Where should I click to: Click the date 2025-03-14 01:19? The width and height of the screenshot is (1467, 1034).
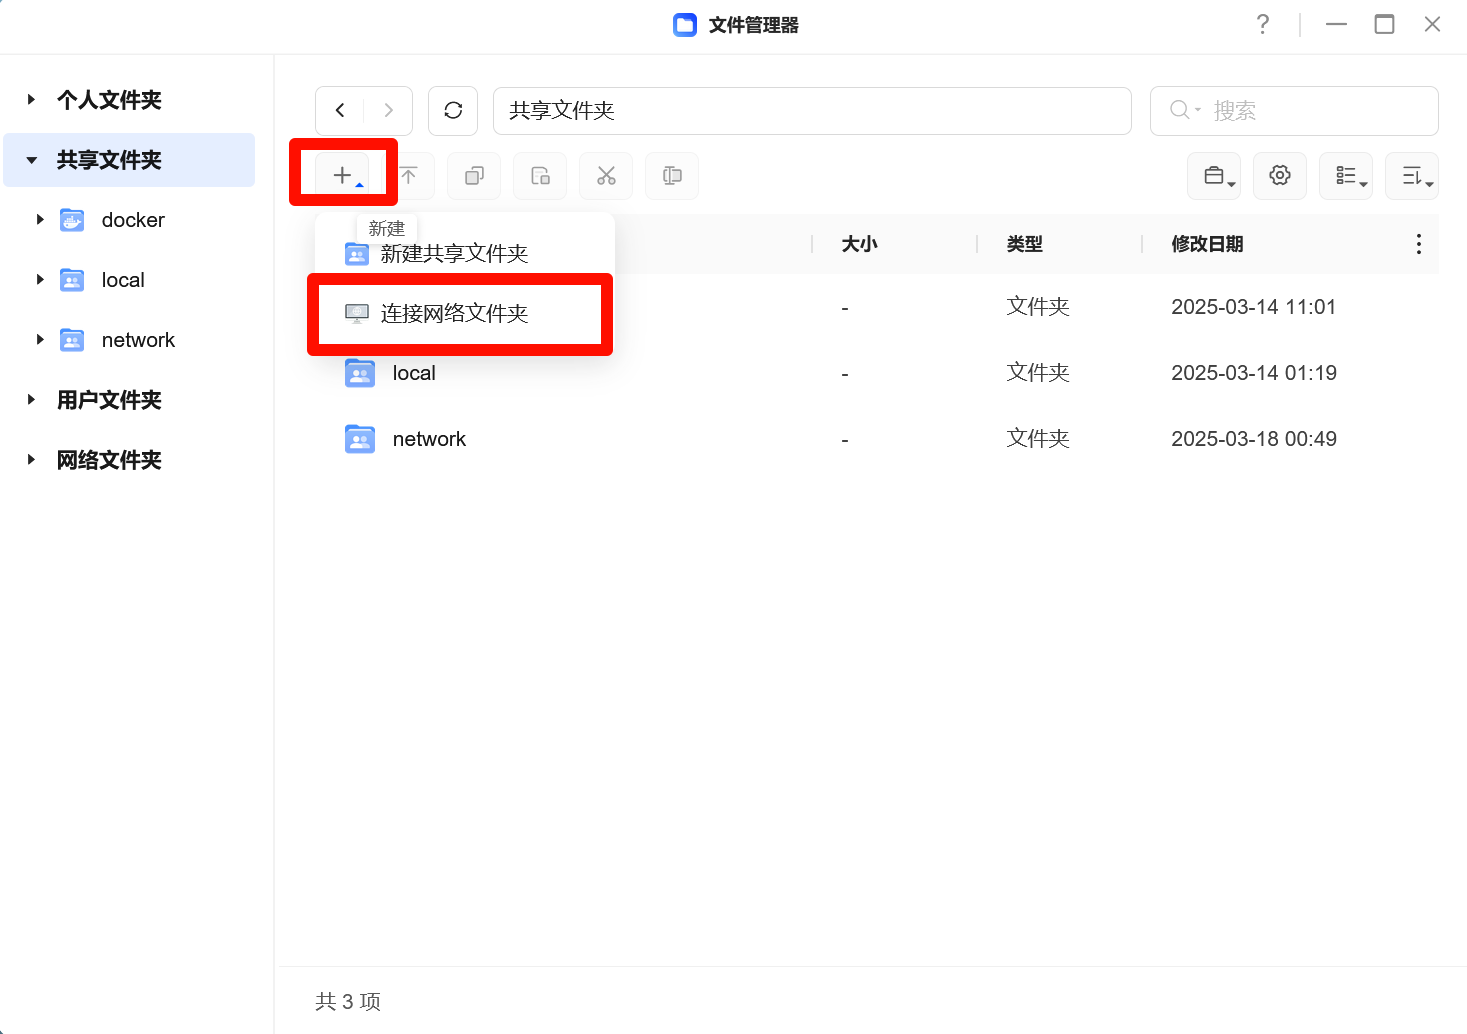click(1253, 373)
